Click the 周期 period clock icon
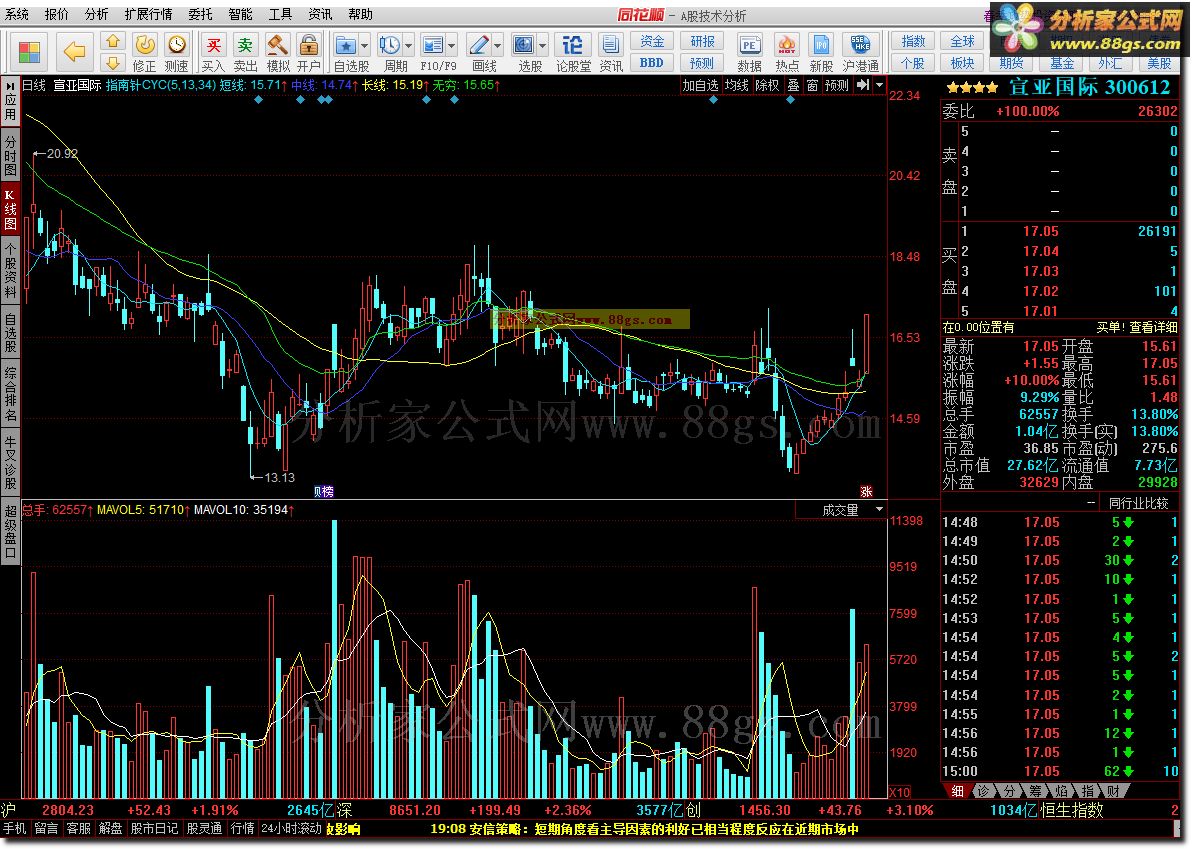The width and height of the screenshot is (1192, 849). point(390,46)
